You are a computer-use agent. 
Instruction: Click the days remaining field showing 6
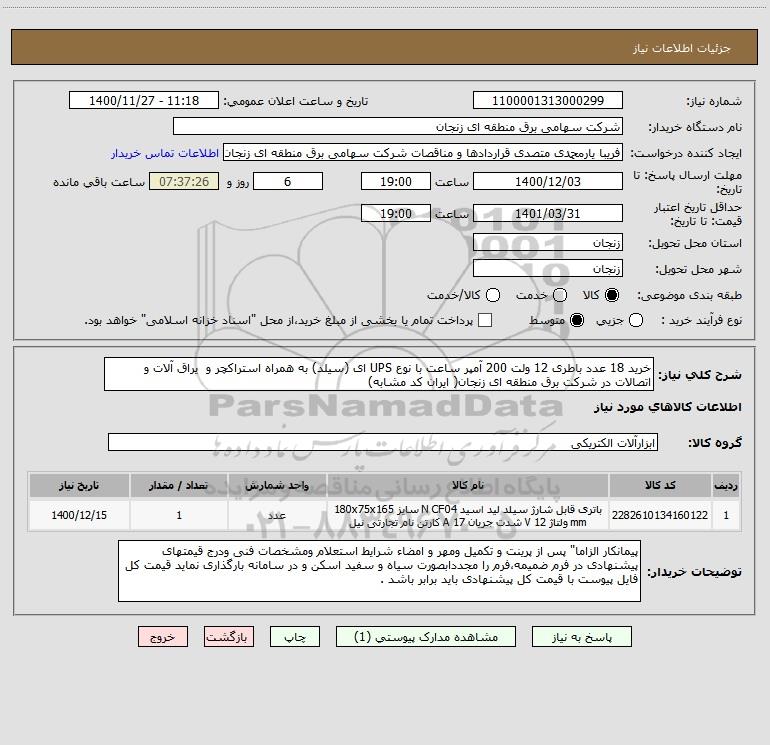(x=288, y=182)
